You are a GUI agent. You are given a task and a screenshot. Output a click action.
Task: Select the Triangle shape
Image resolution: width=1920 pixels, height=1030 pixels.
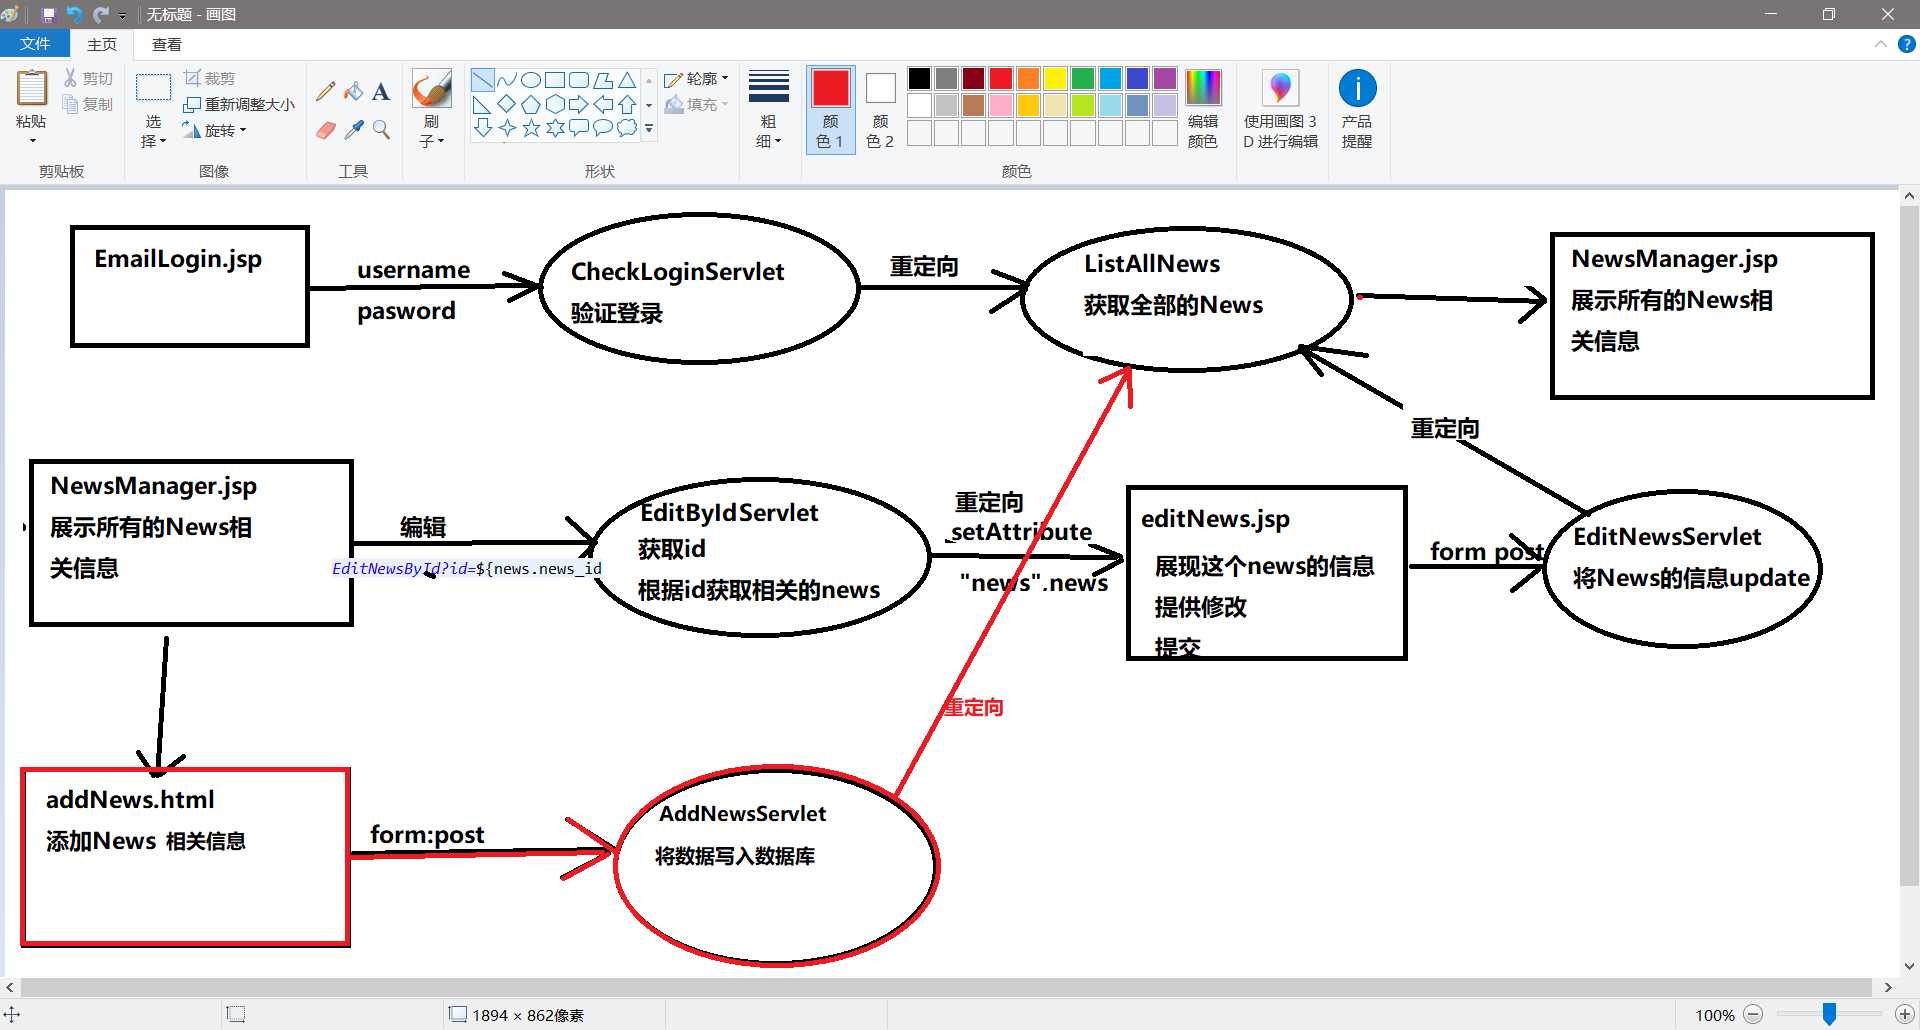tap(627, 80)
